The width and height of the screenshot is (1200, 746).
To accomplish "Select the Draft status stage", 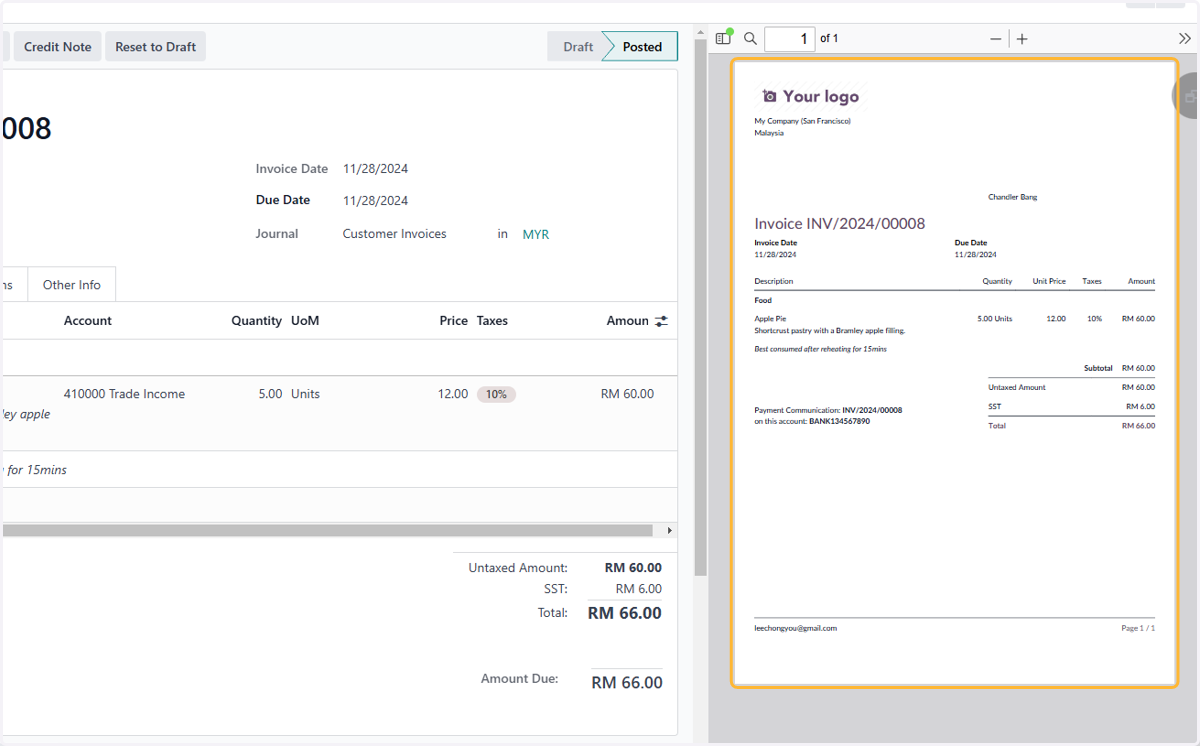I will click(x=577, y=47).
